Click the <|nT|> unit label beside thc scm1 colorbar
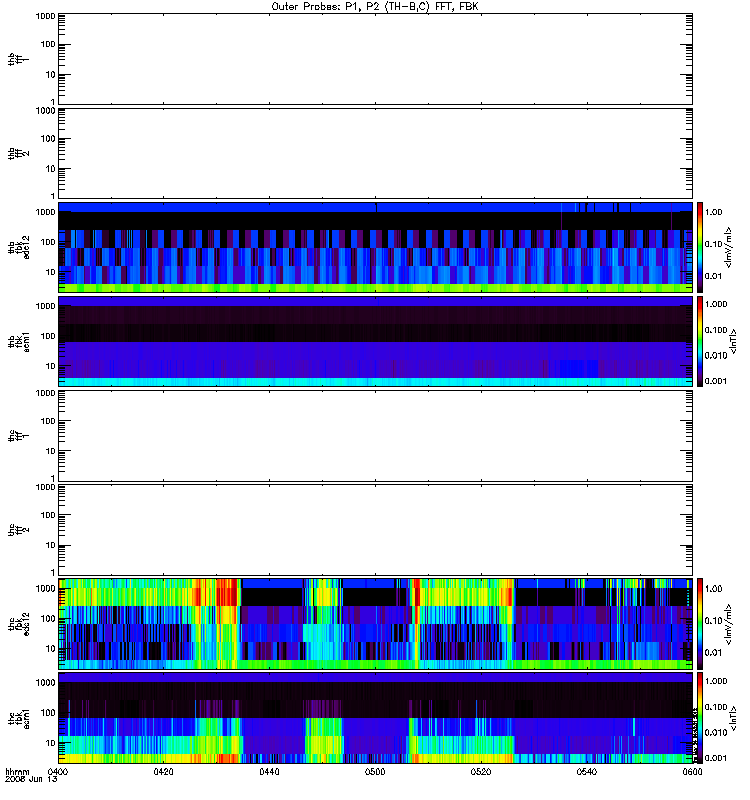 pos(734,718)
